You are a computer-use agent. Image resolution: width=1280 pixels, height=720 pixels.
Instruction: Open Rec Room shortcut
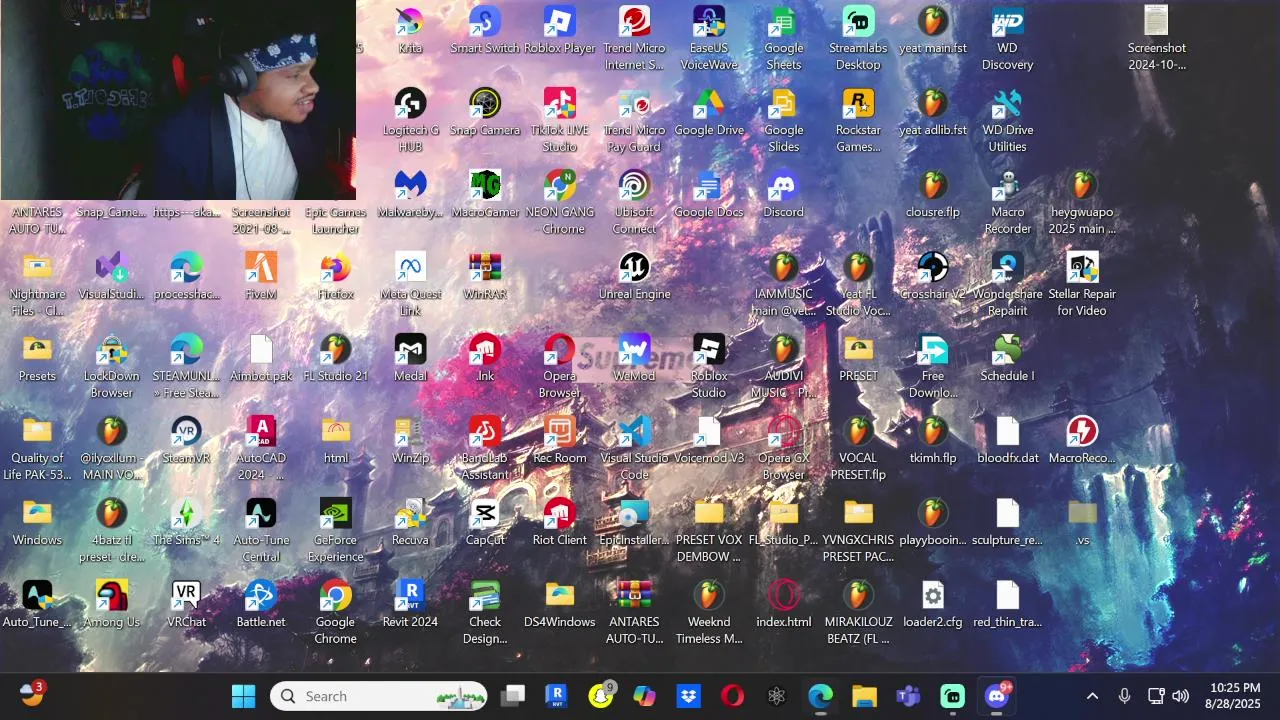pos(560,440)
